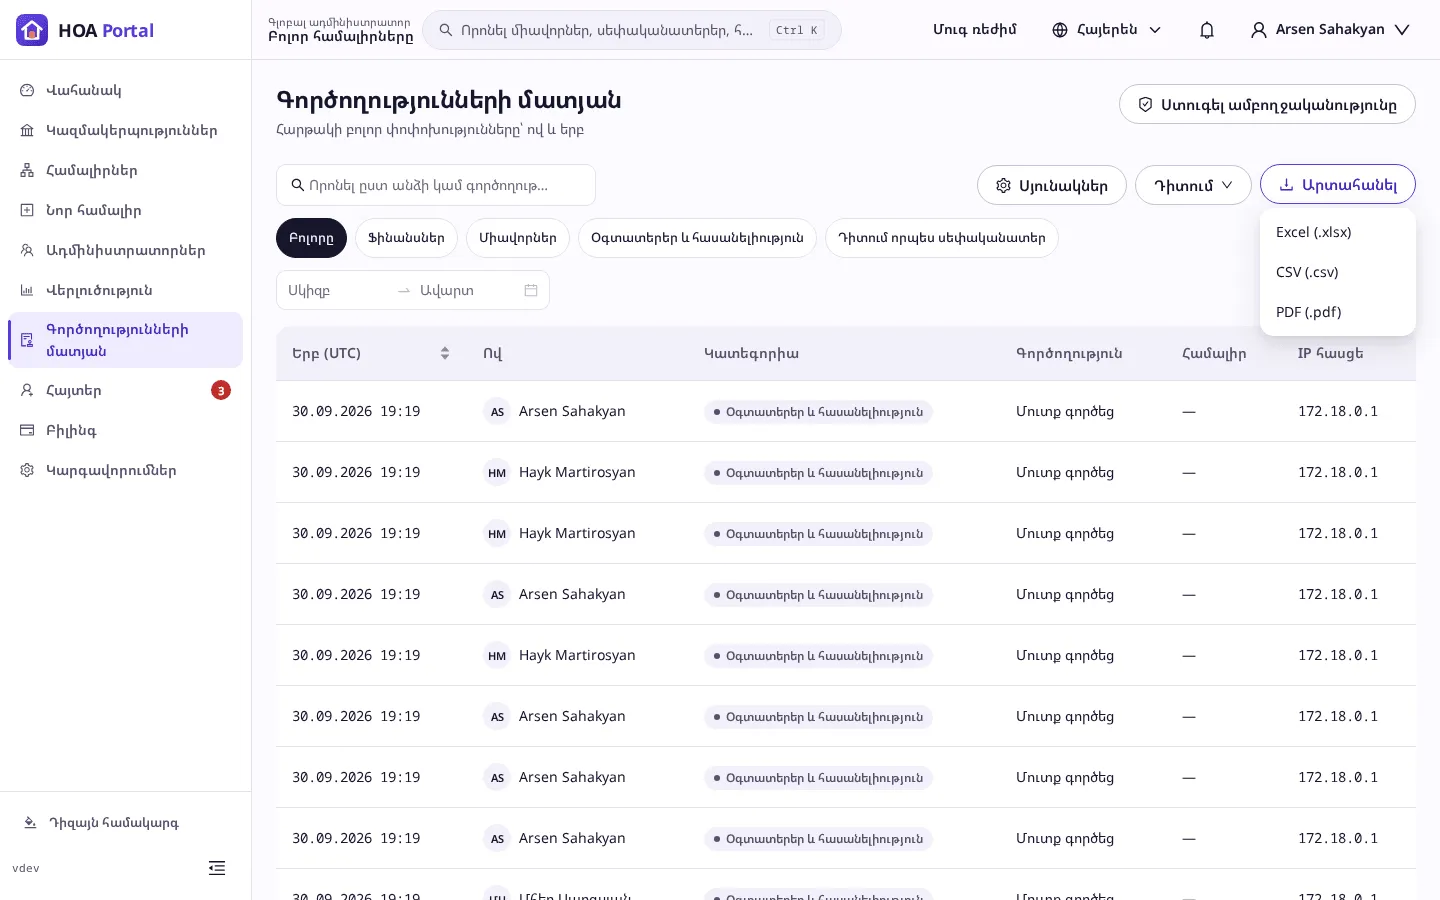Open Դիզայն համակարգ in sidebar footer
1440x900 pixels.
coord(125,823)
